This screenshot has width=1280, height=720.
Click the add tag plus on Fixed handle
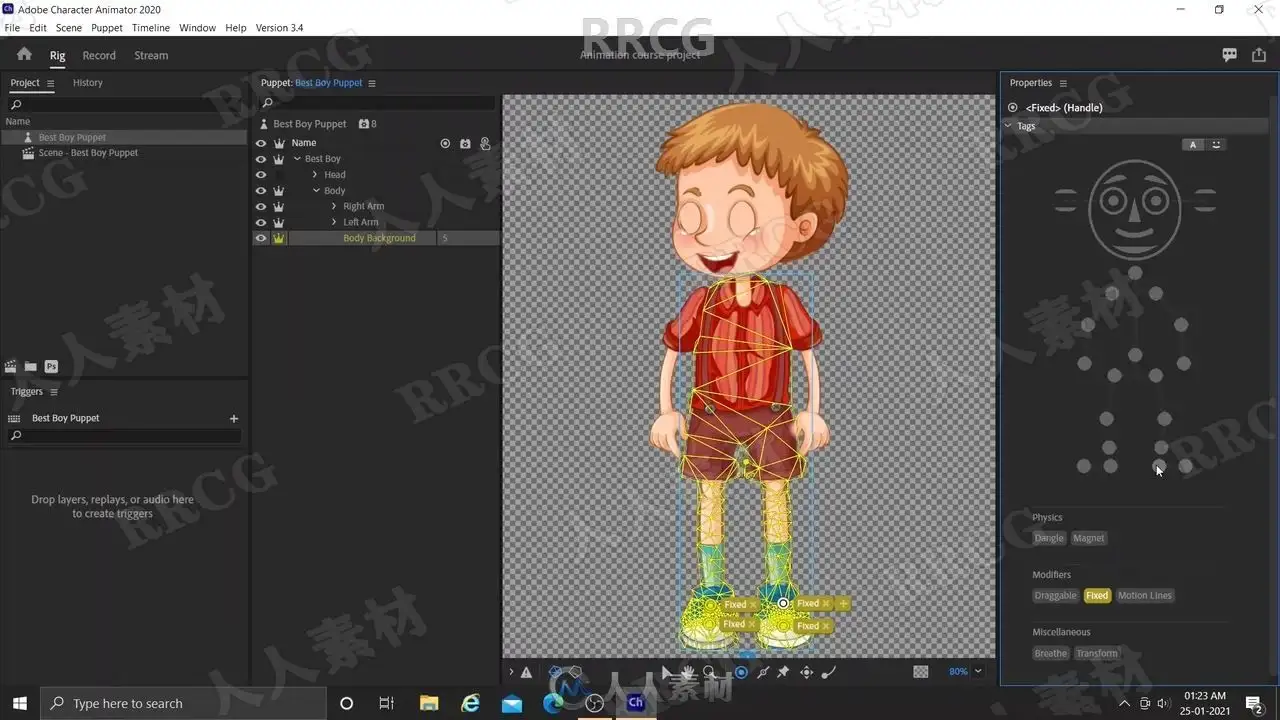click(844, 604)
